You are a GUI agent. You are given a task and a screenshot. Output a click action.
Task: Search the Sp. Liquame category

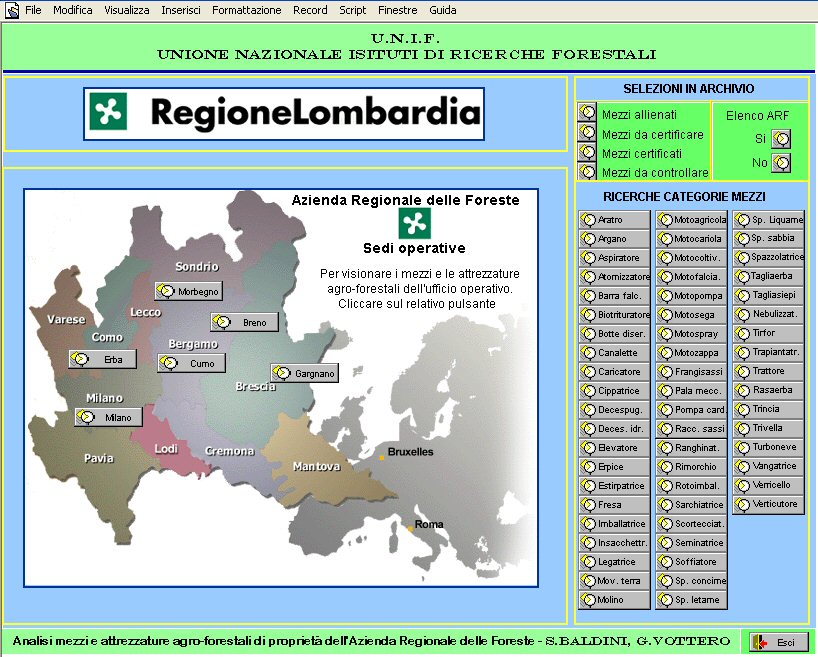pos(769,220)
